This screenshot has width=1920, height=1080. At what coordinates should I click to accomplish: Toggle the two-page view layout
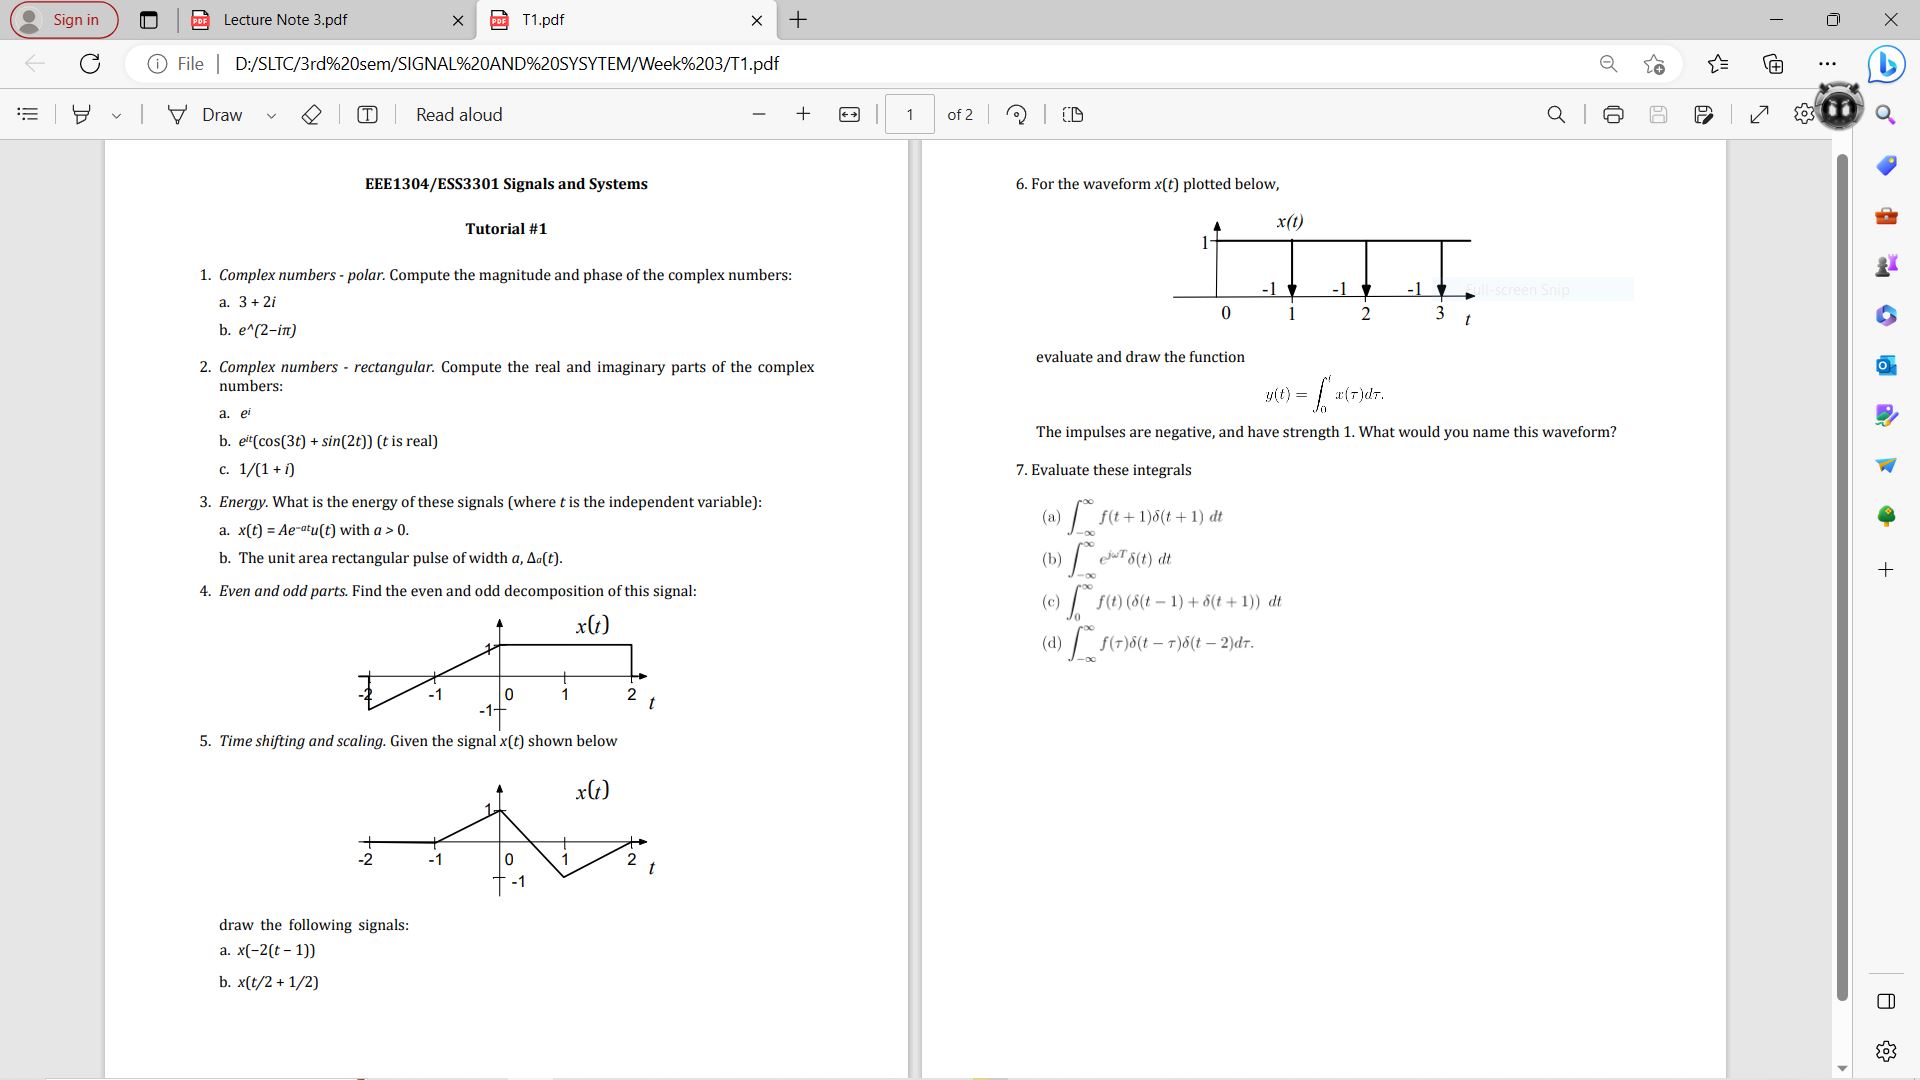tap(1072, 114)
